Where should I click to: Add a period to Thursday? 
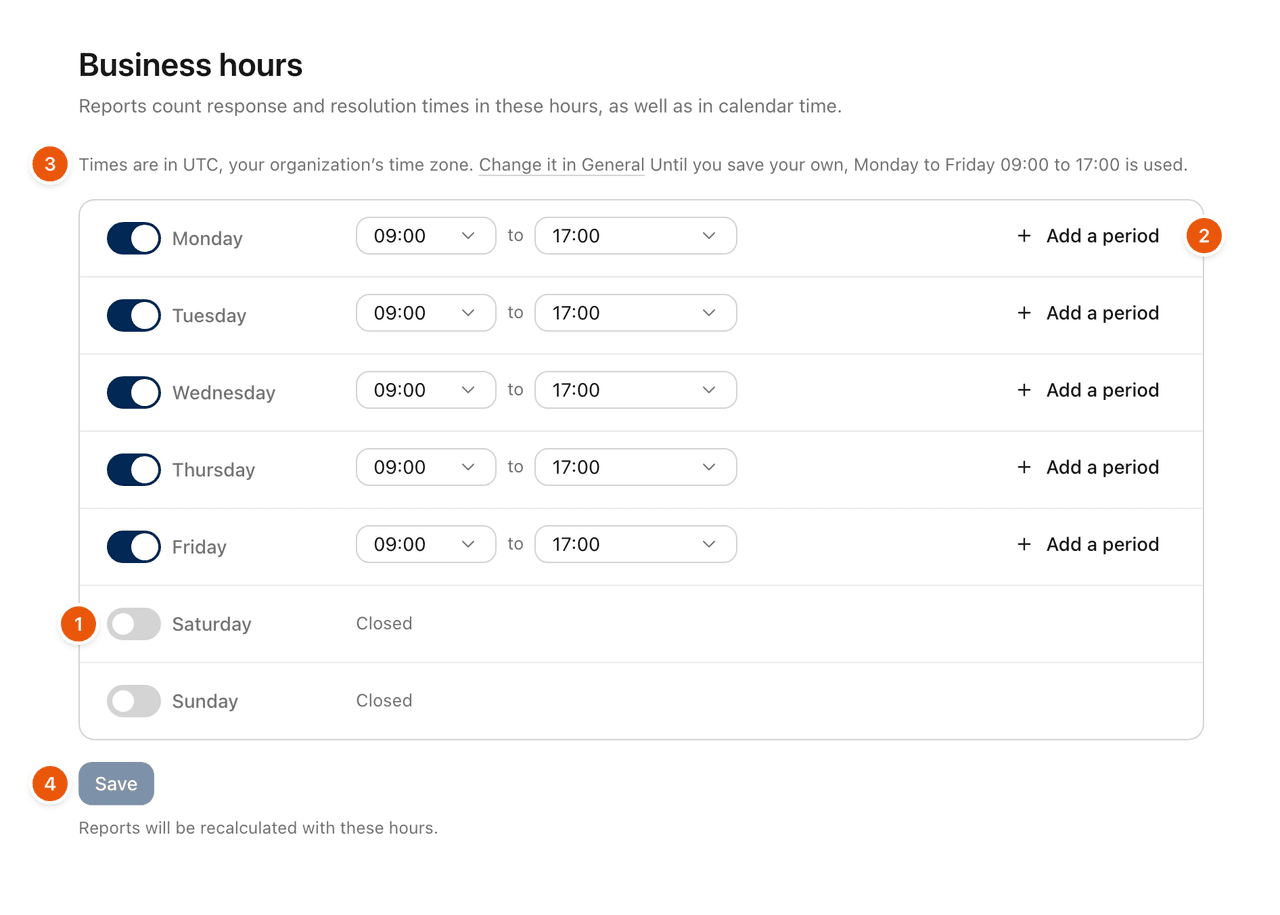1088,467
